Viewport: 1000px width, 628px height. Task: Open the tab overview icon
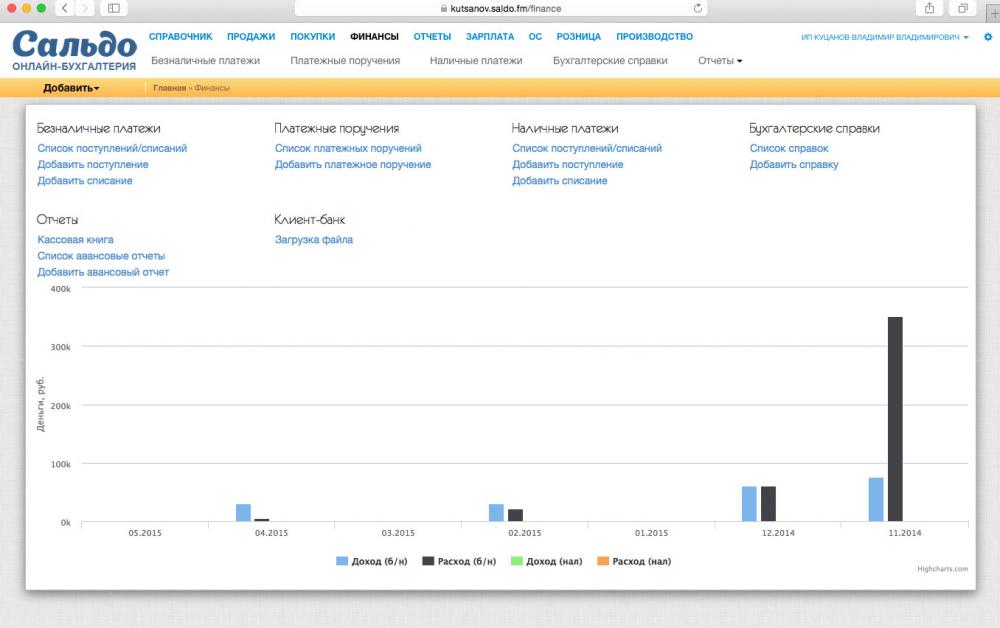[x=962, y=8]
